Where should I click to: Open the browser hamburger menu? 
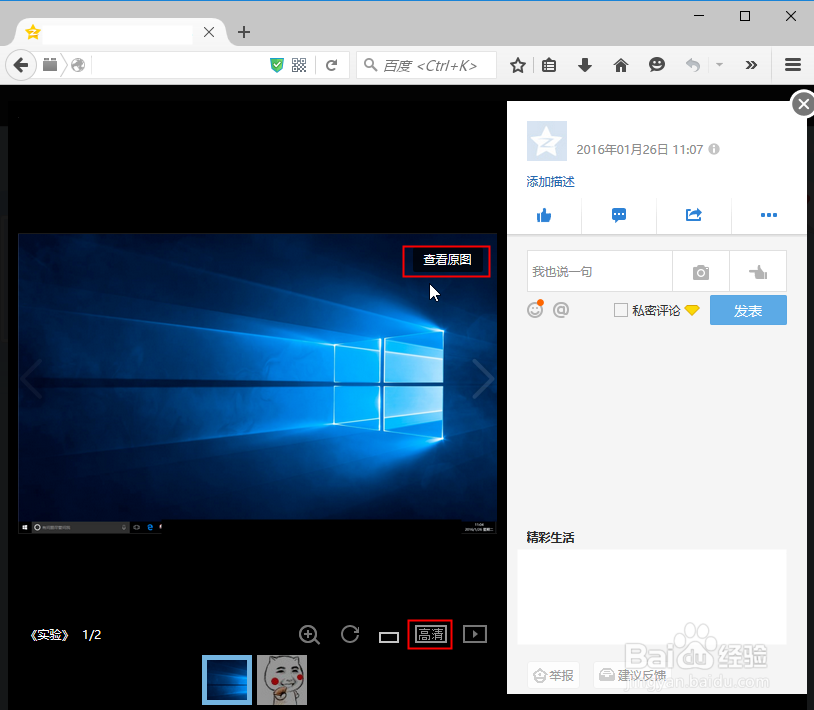pos(793,65)
